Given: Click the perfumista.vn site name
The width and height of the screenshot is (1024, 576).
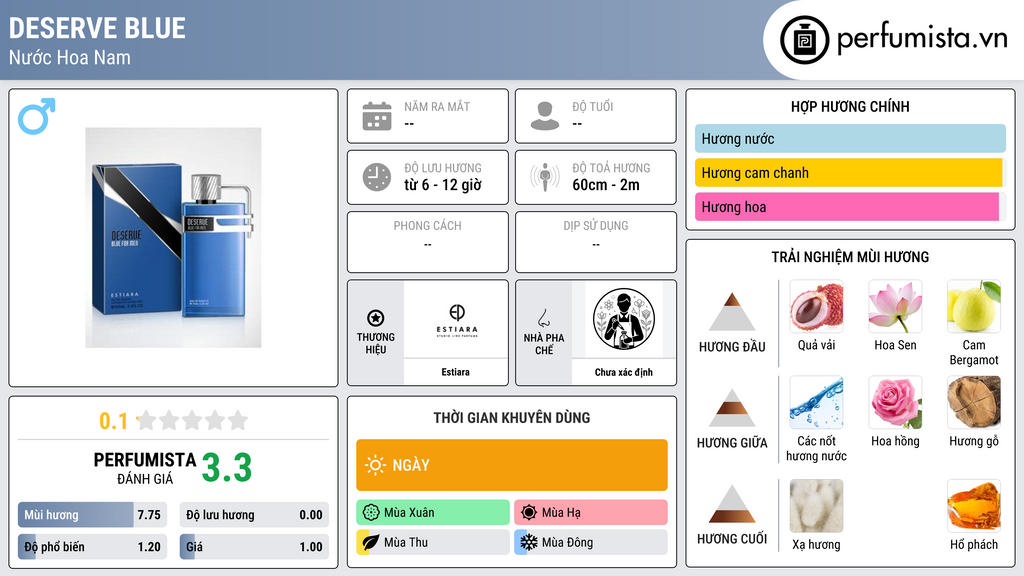Looking at the screenshot, I should tap(922, 38).
